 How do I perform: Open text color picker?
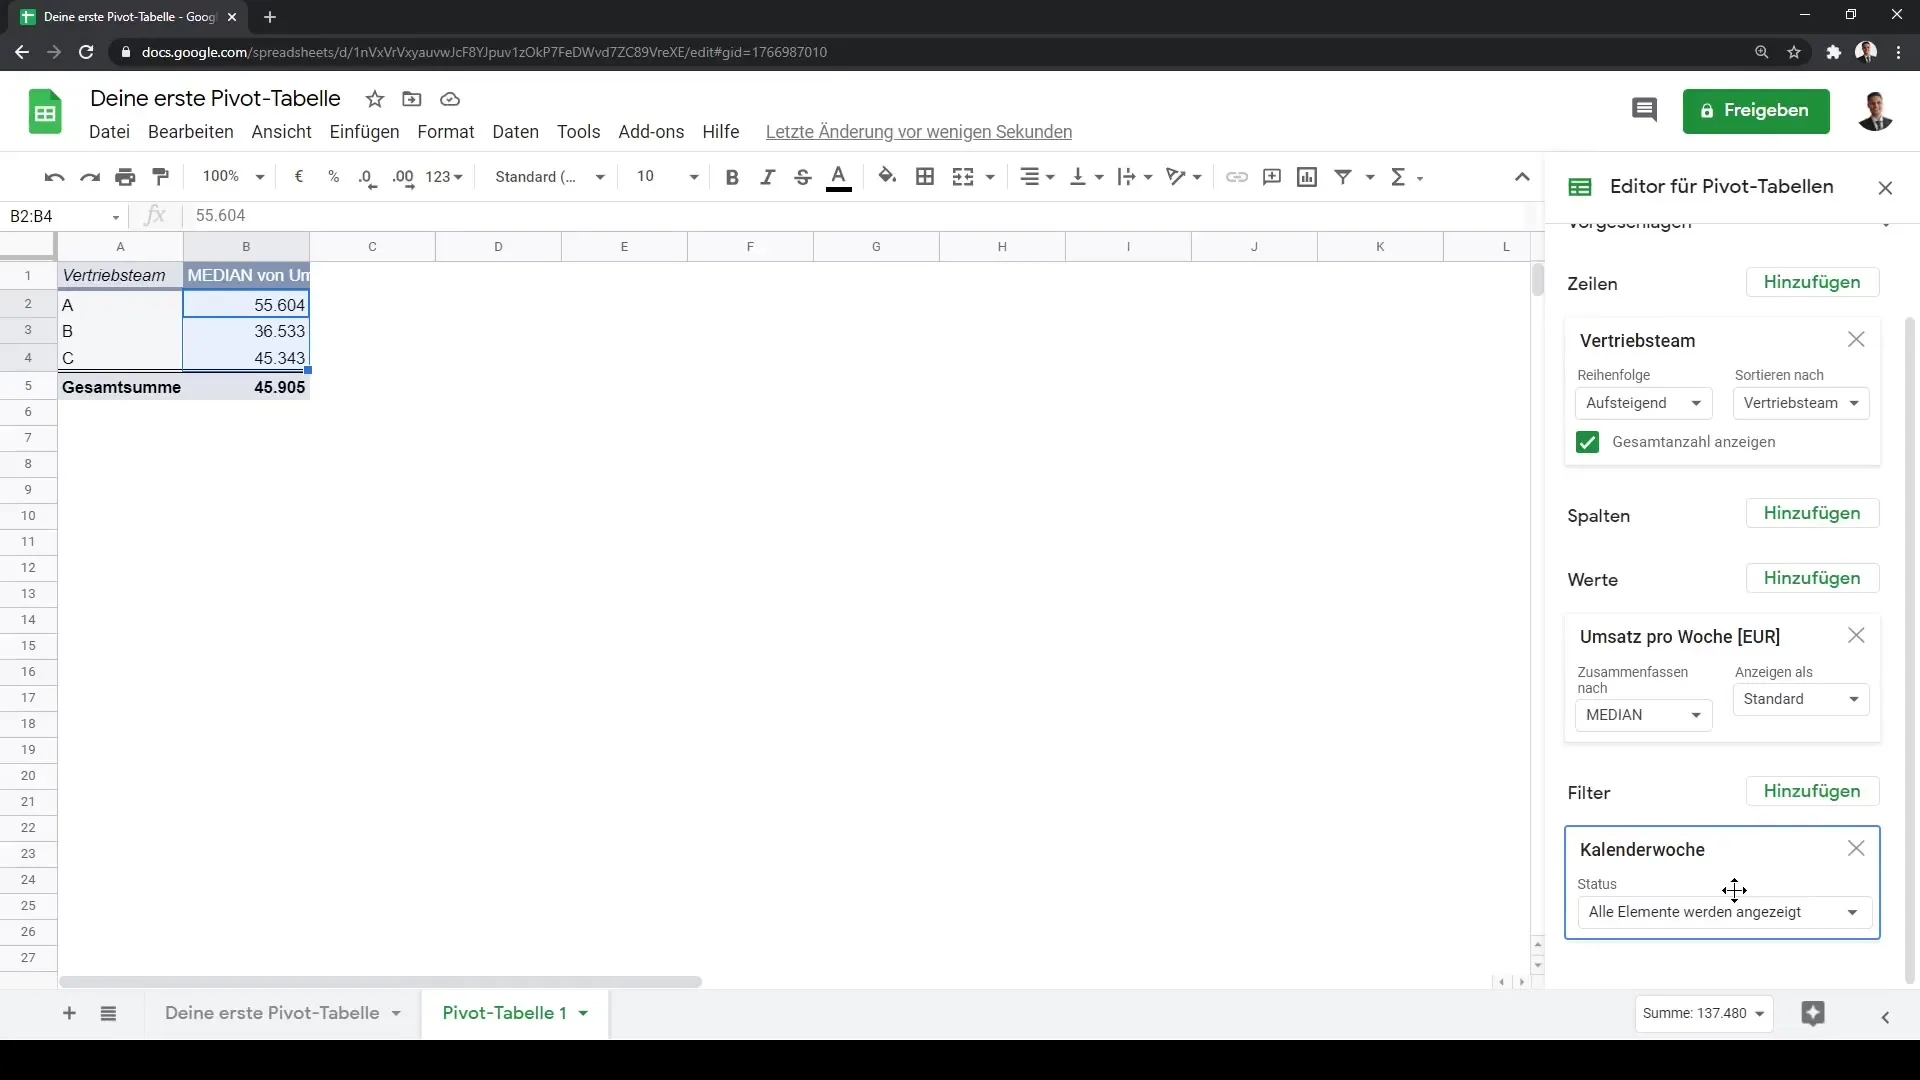839,177
